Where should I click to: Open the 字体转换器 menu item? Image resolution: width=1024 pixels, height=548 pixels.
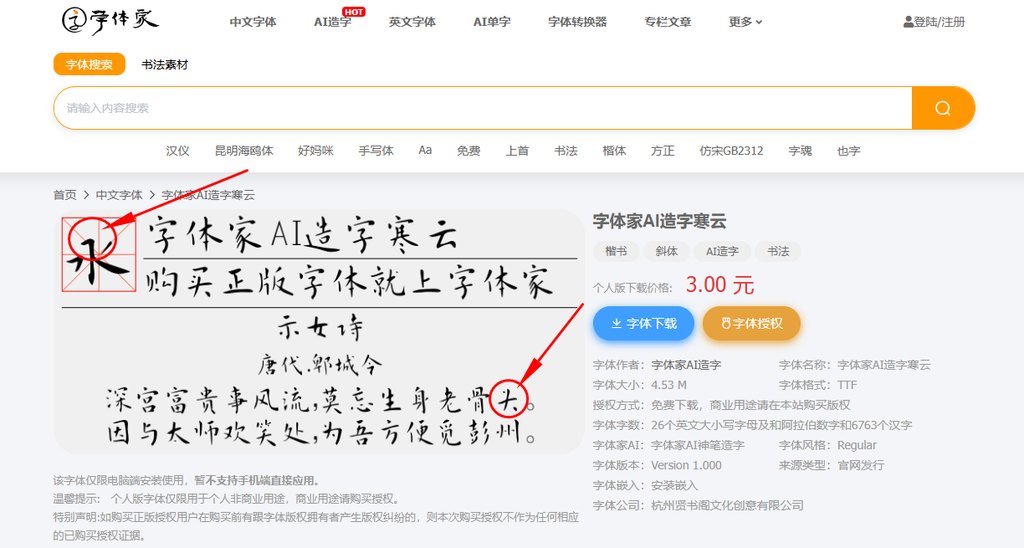tap(577, 22)
